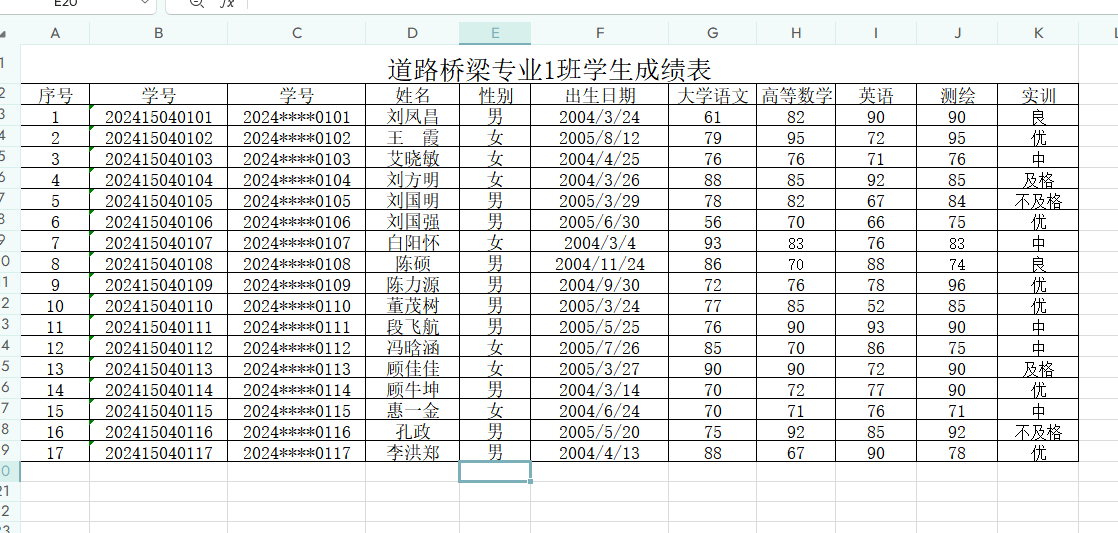Viewport: 1118px width, 533px height.
Task: Select 英语 score 52 for 董茂树
Action: 876,306
